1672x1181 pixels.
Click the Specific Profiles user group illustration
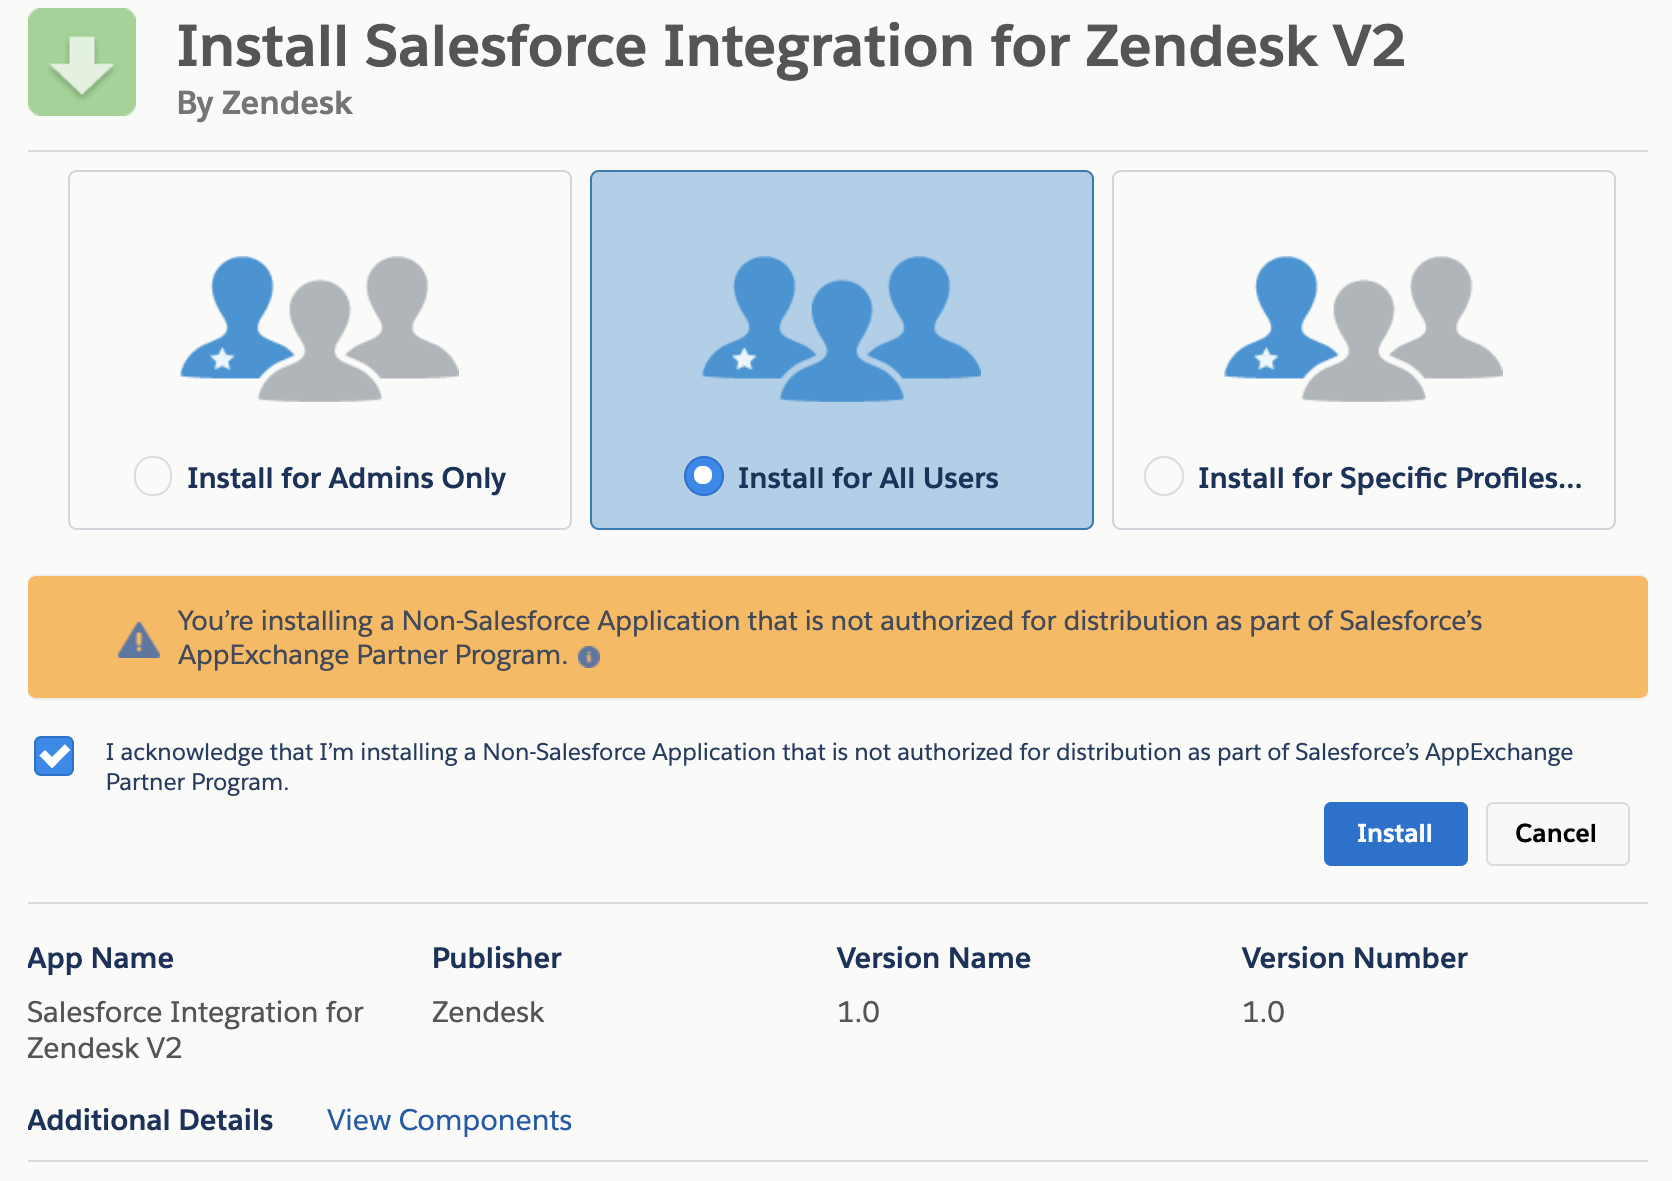coord(1363,330)
